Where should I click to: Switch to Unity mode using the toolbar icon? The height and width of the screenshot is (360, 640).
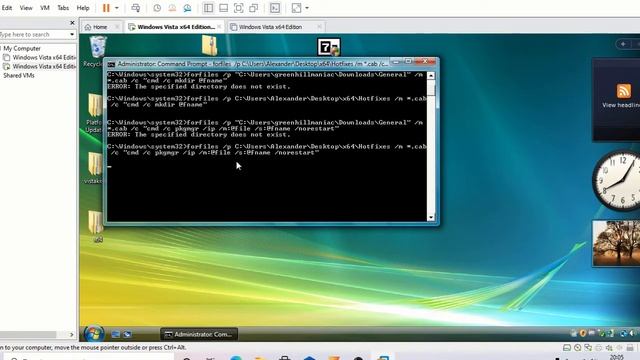point(253,8)
